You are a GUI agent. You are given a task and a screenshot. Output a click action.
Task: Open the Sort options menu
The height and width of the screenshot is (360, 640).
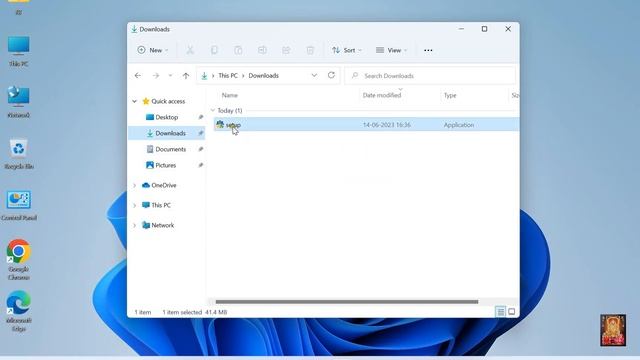(x=347, y=50)
